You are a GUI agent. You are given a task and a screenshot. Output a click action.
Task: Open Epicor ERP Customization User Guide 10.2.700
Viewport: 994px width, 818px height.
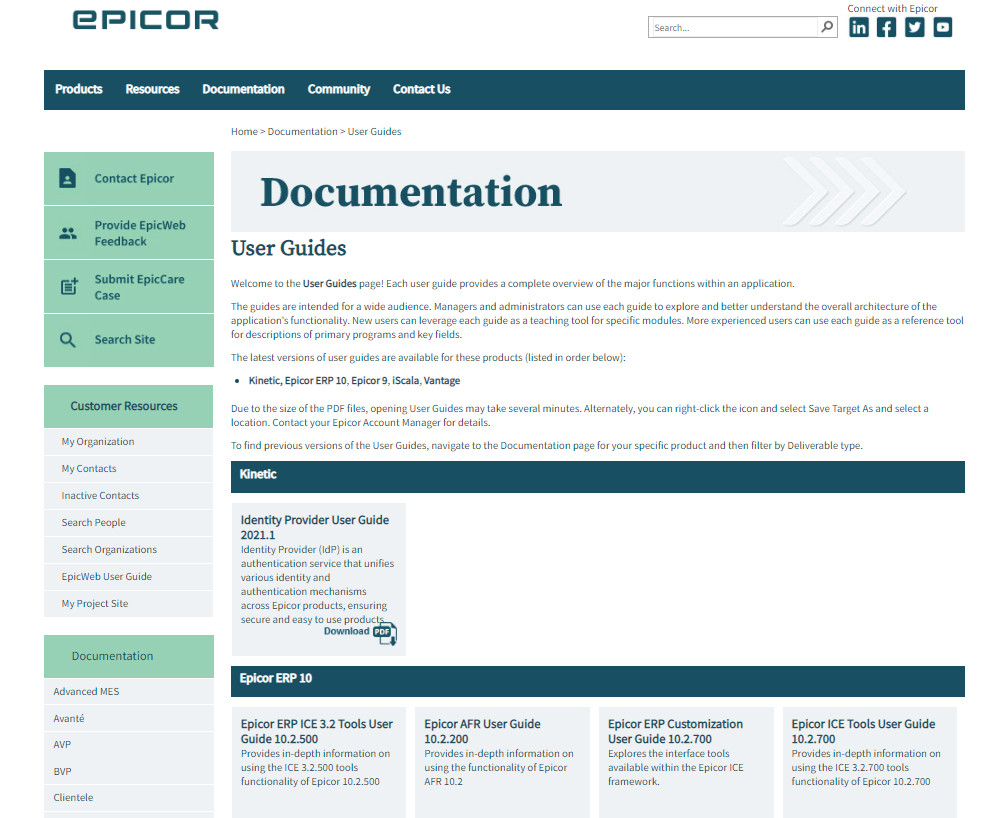pos(675,731)
